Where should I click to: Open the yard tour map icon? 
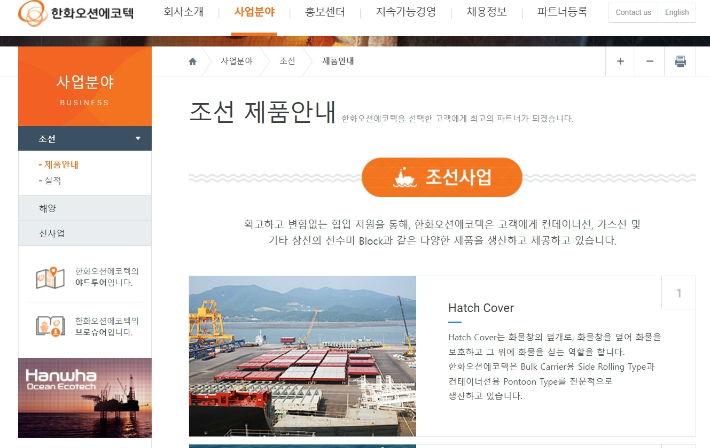coord(50,277)
